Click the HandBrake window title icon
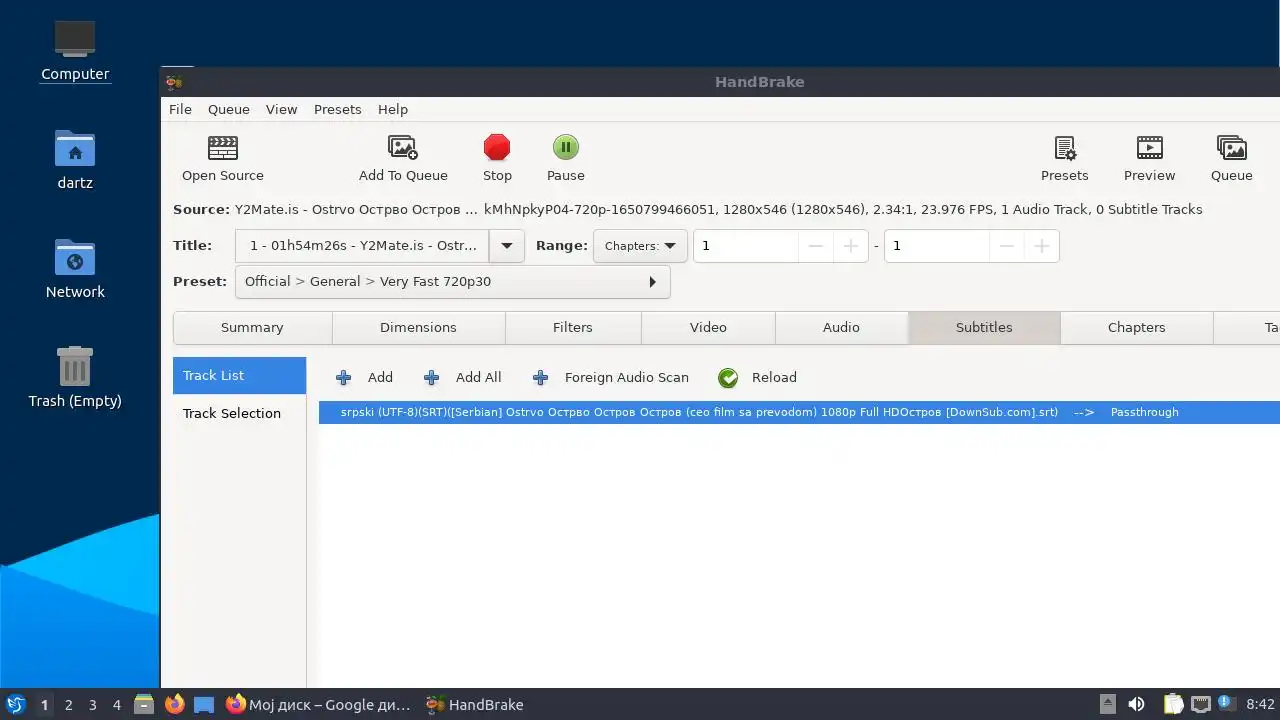Image resolution: width=1280 pixels, height=720 pixels. [x=174, y=82]
